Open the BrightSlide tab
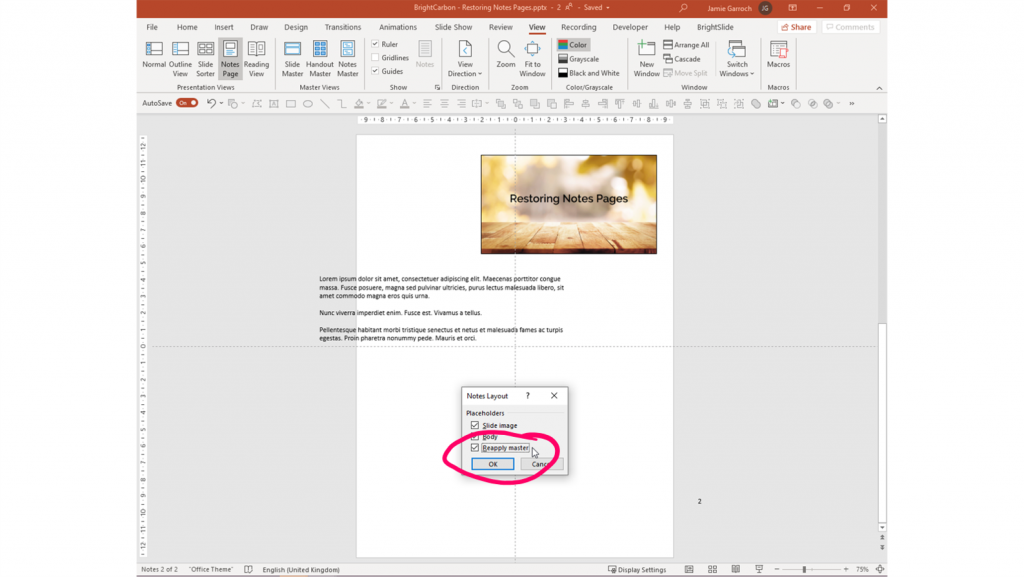The width and height of the screenshot is (1024, 577). coord(715,27)
